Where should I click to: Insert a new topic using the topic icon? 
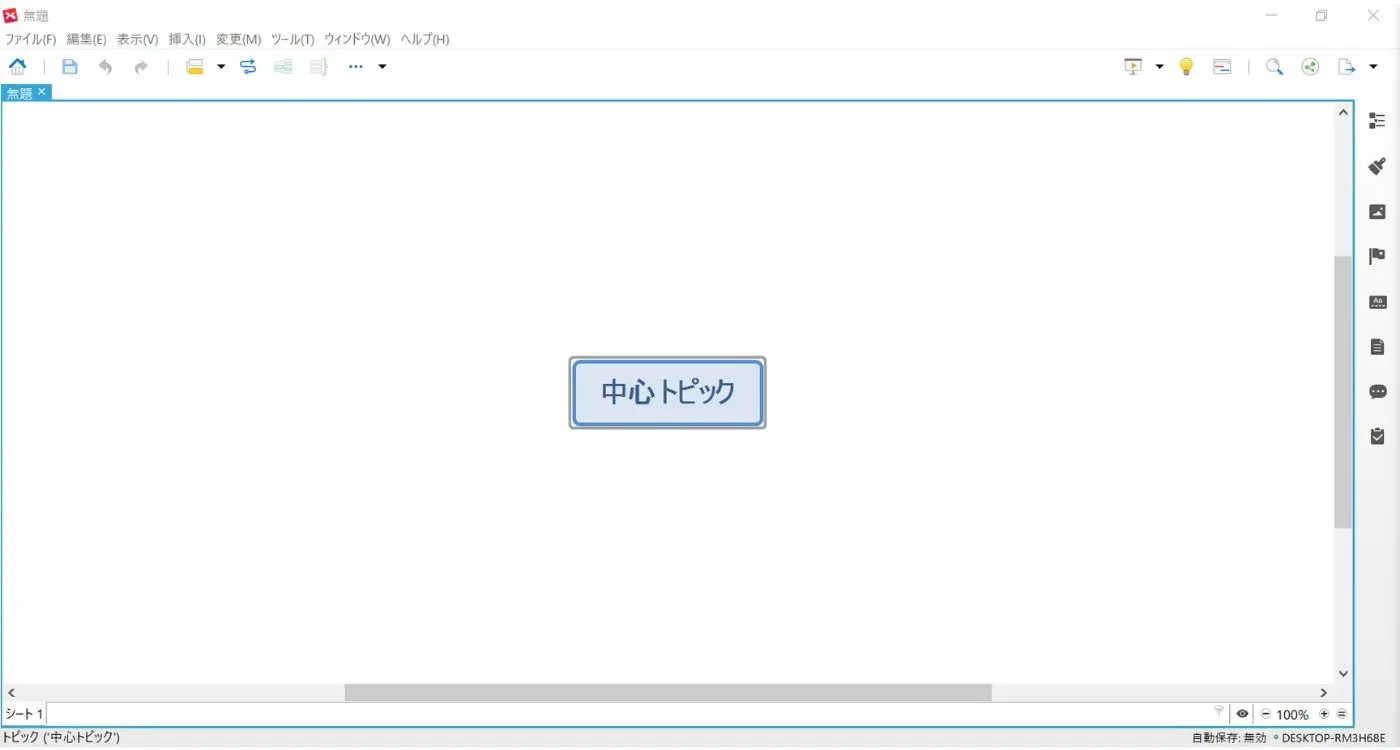coord(195,66)
